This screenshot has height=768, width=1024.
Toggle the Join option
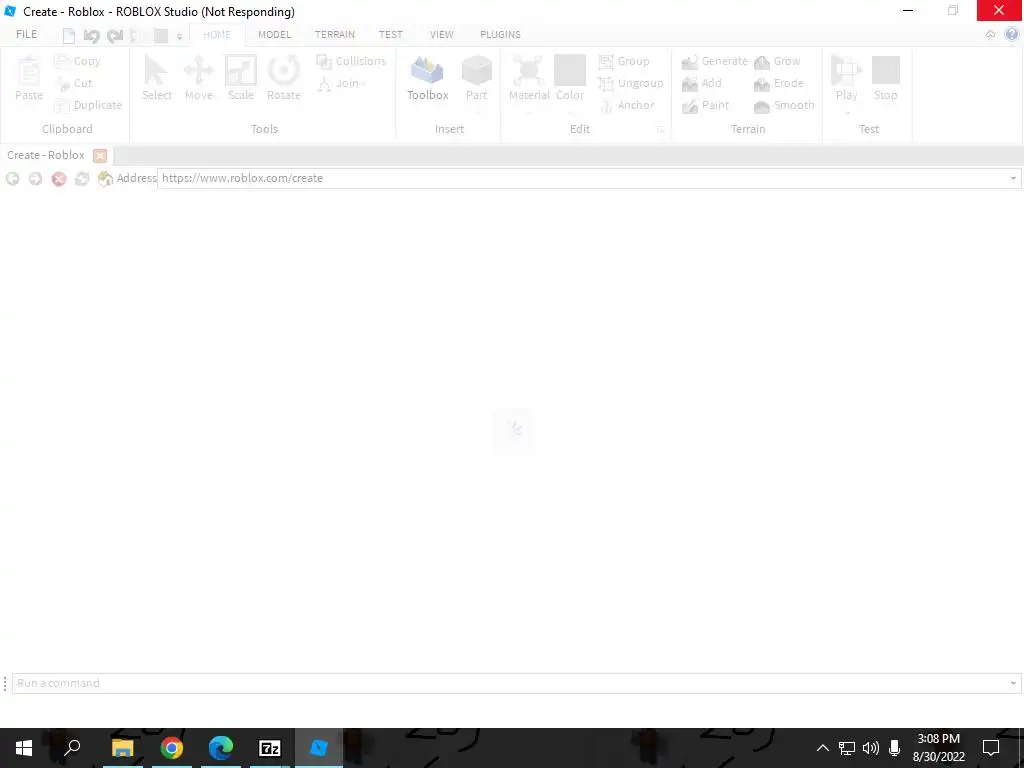pyautogui.click(x=342, y=83)
